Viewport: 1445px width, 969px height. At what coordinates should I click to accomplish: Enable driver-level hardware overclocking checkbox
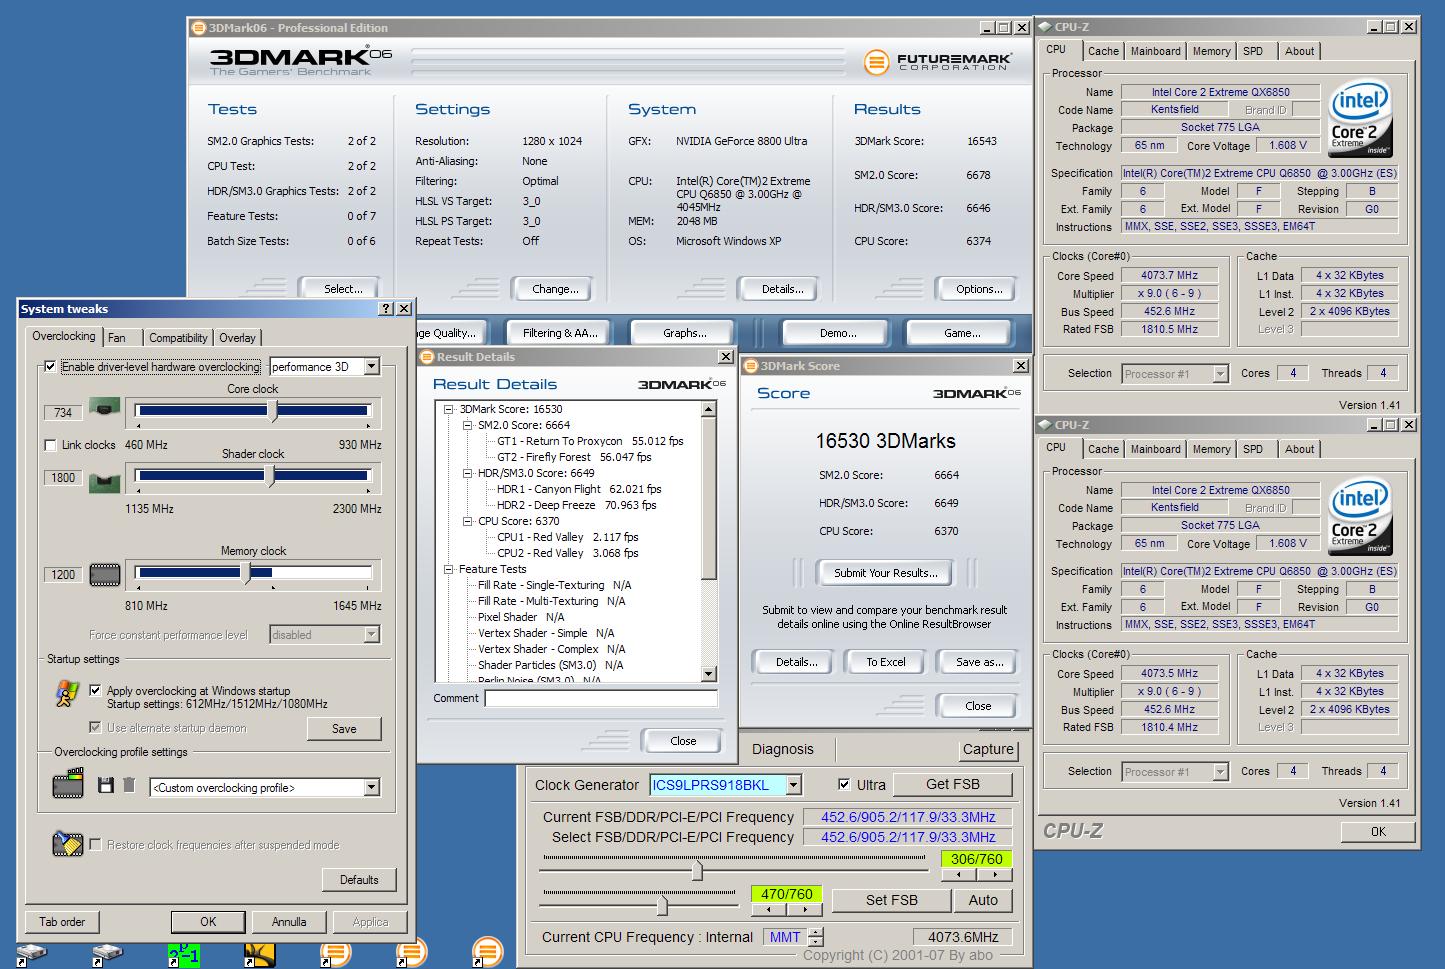pyautogui.click(x=50, y=367)
